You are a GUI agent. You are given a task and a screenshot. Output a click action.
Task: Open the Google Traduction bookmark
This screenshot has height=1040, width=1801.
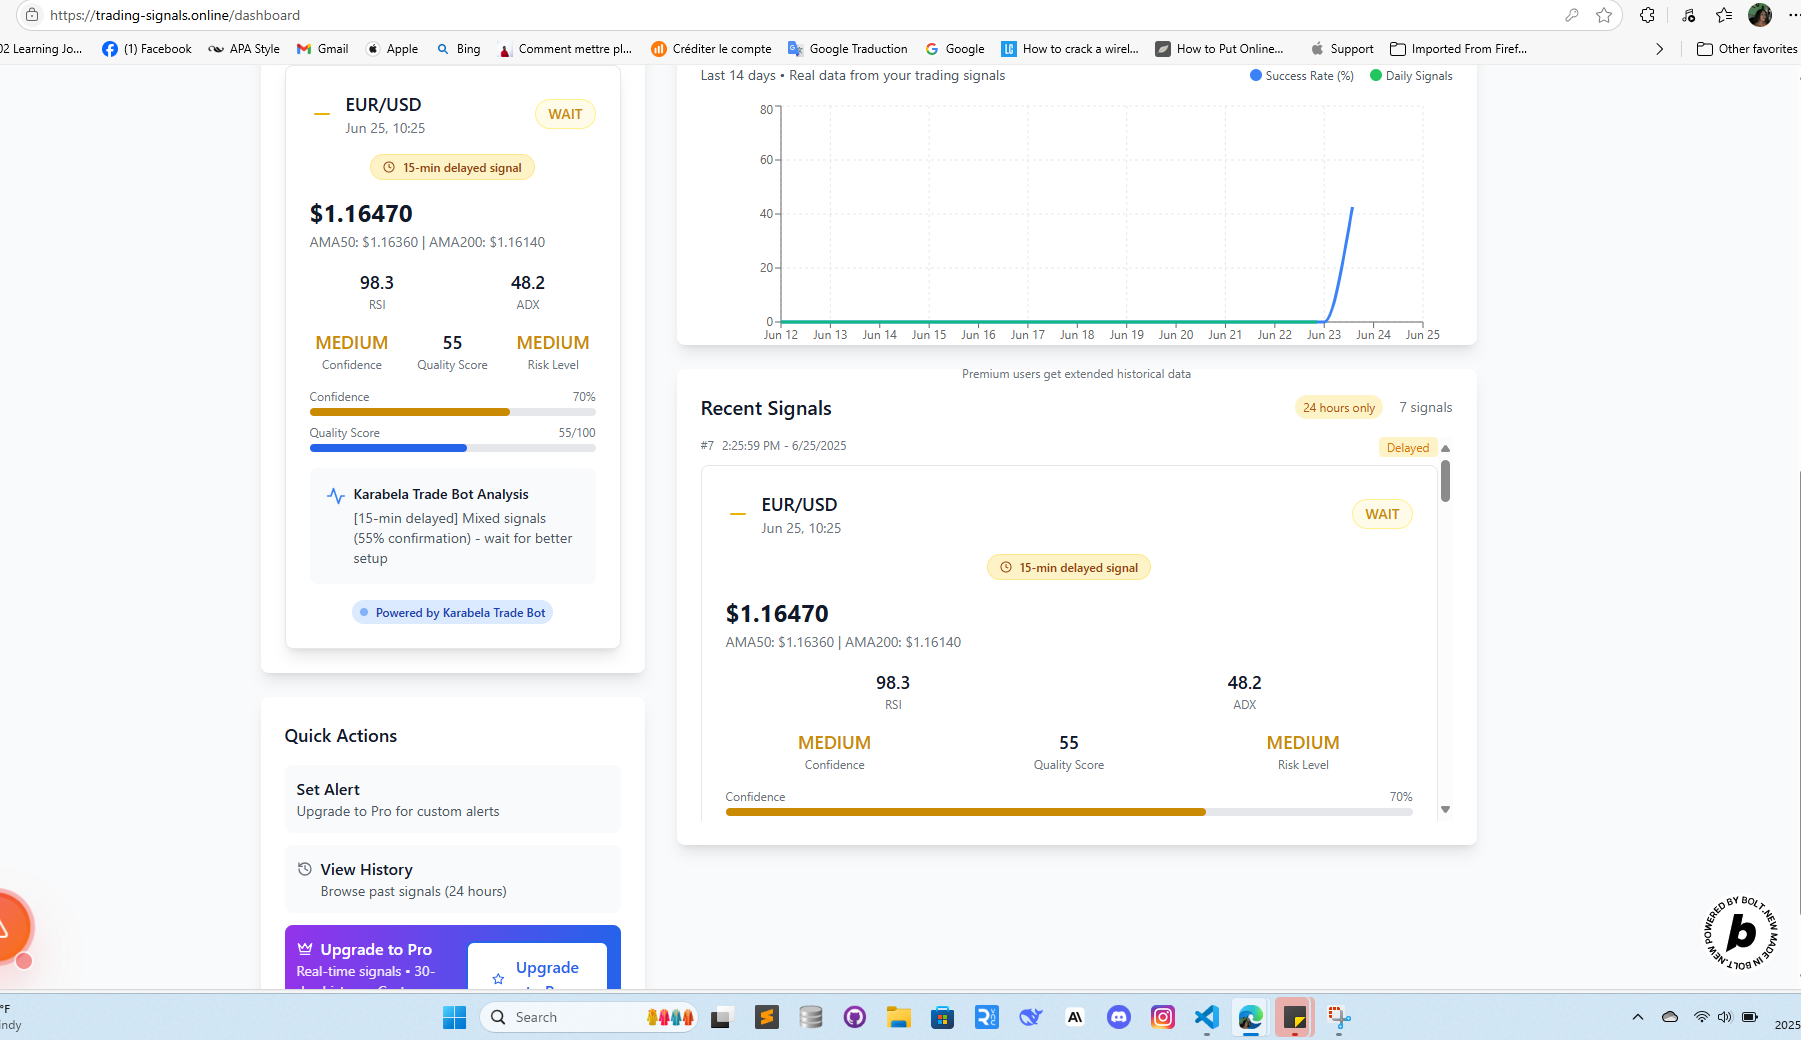[x=847, y=48]
